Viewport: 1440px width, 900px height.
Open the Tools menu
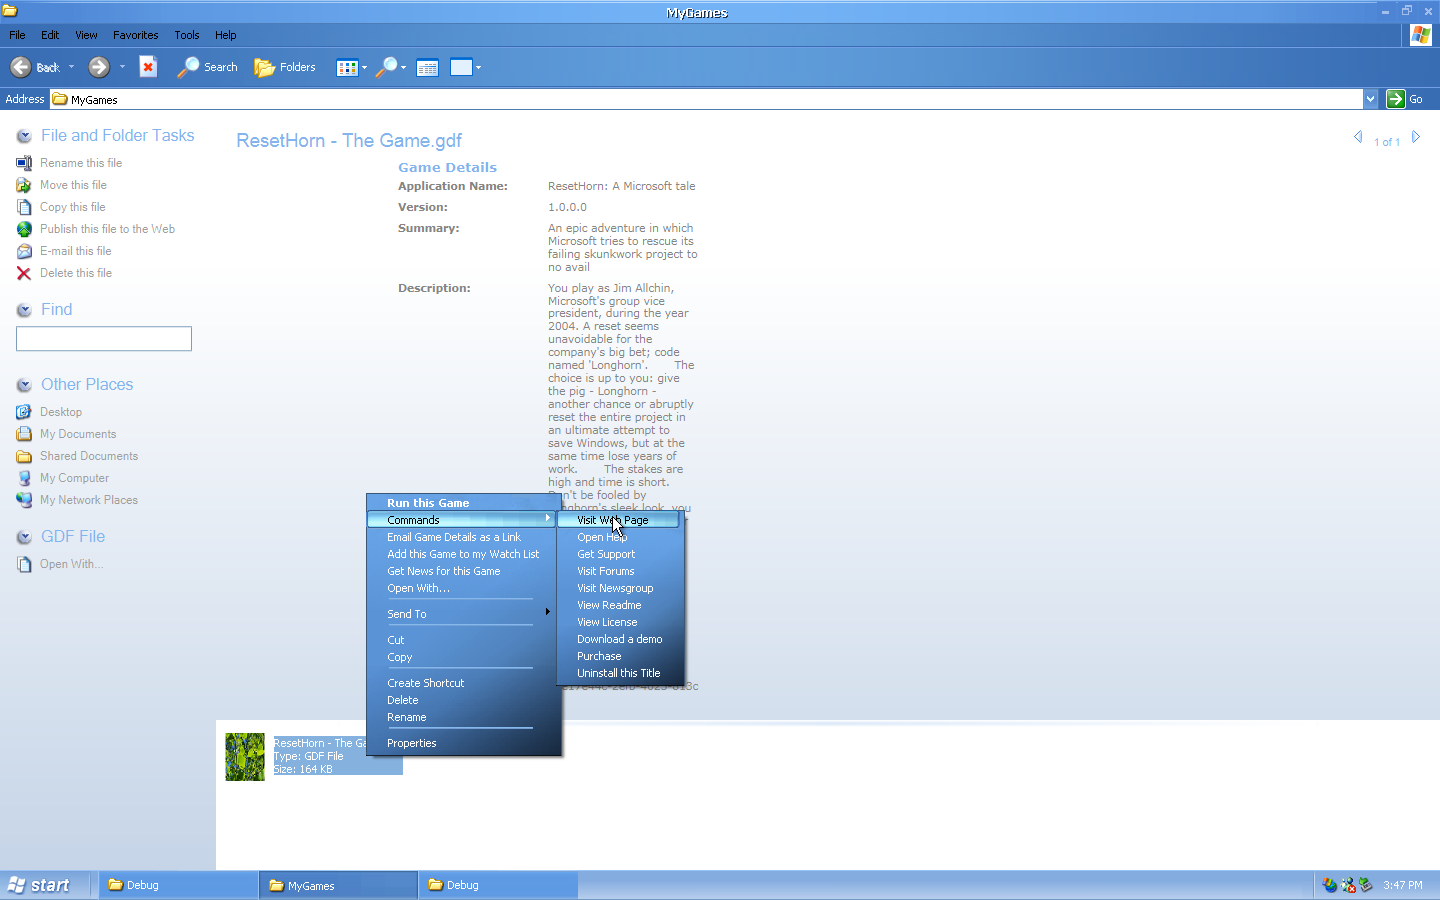[187, 35]
